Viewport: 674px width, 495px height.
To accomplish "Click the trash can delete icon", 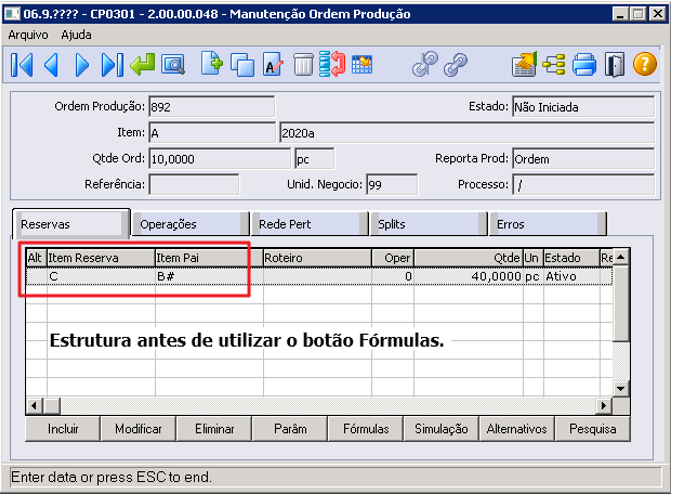I will 303,65.
